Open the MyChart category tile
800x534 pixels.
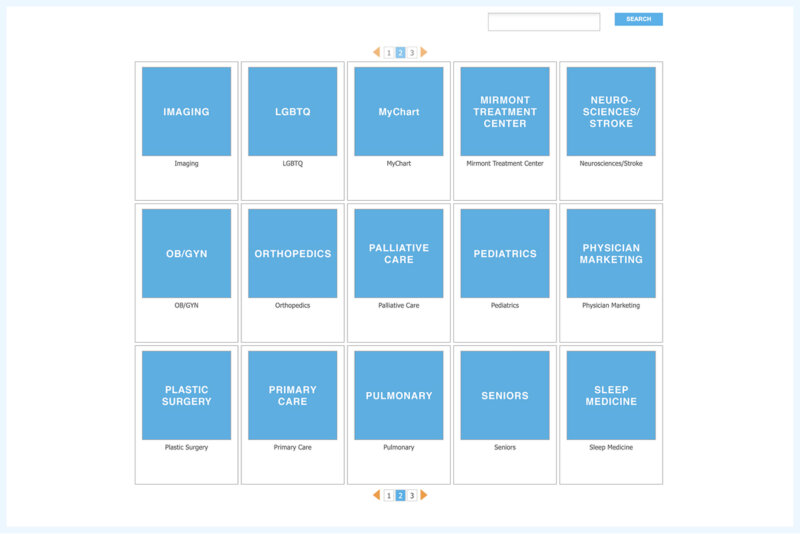[x=398, y=111]
